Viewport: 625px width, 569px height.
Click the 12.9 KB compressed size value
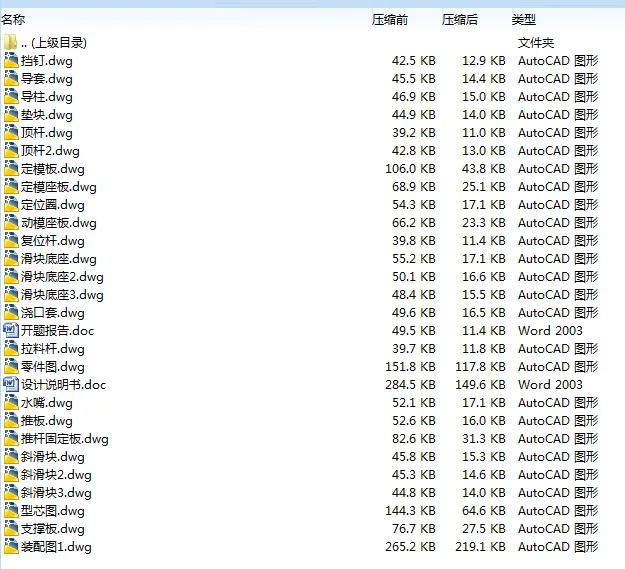tap(484, 61)
